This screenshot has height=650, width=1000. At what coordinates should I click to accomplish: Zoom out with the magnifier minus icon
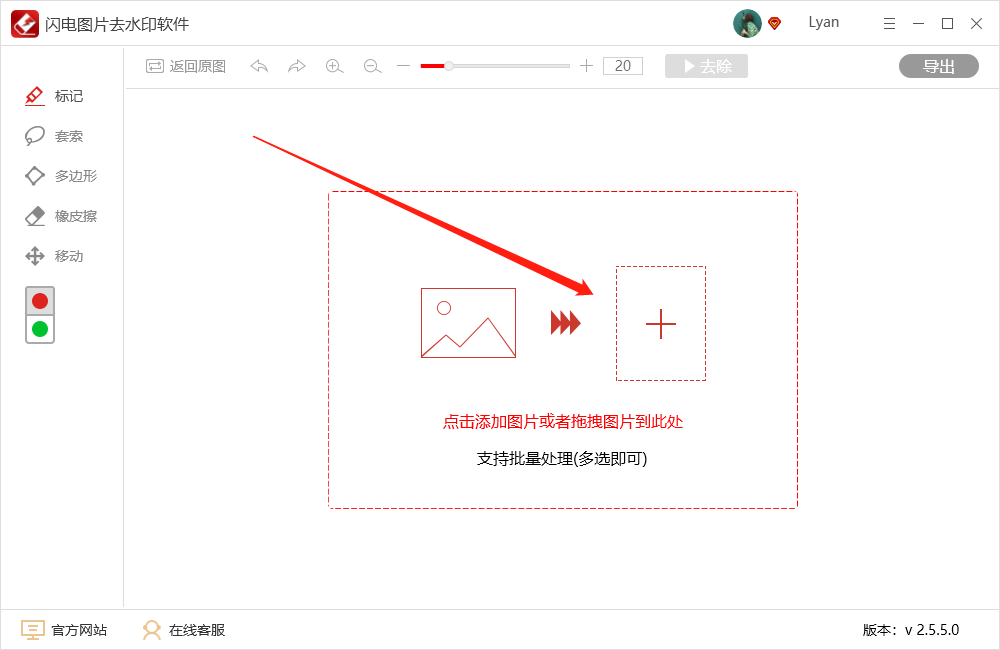point(372,66)
